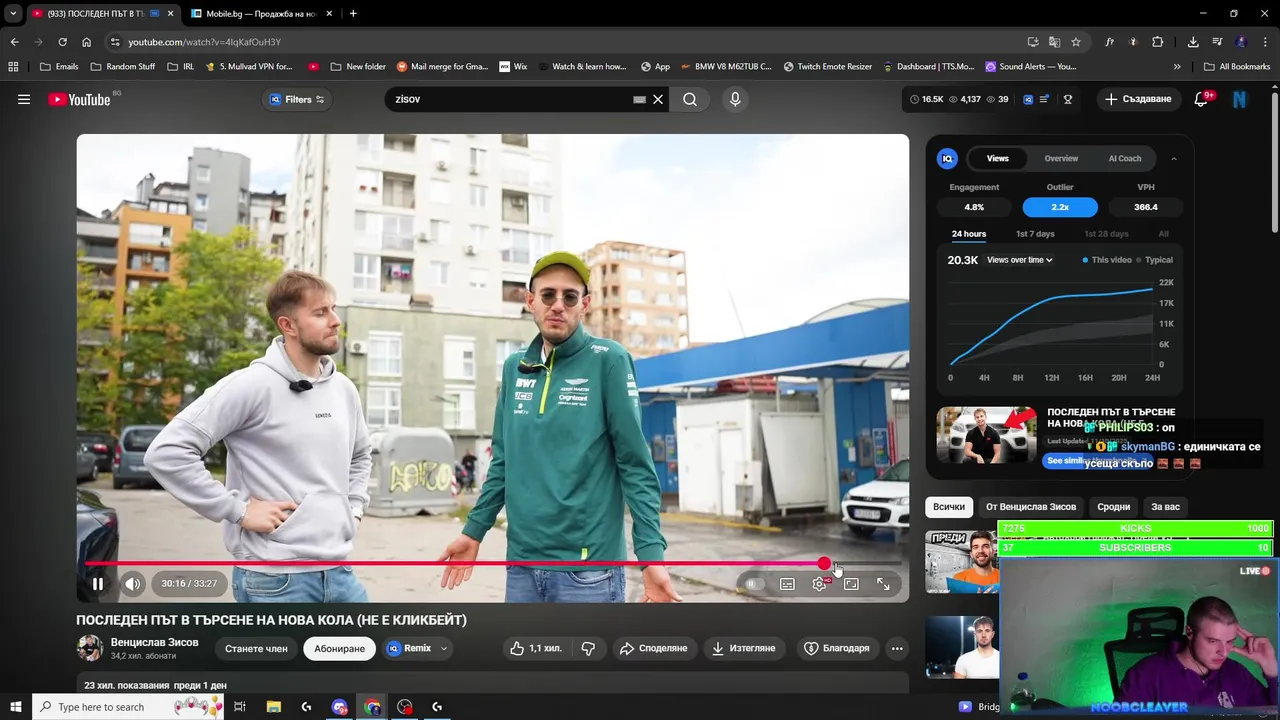Open the All Bookmarks folder
Screen dimensions: 1280x720
[x=1237, y=67]
